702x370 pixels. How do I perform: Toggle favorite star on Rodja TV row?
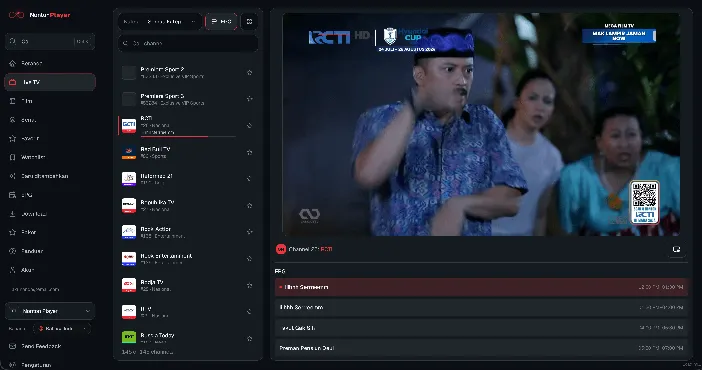click(x=249, y=285)
